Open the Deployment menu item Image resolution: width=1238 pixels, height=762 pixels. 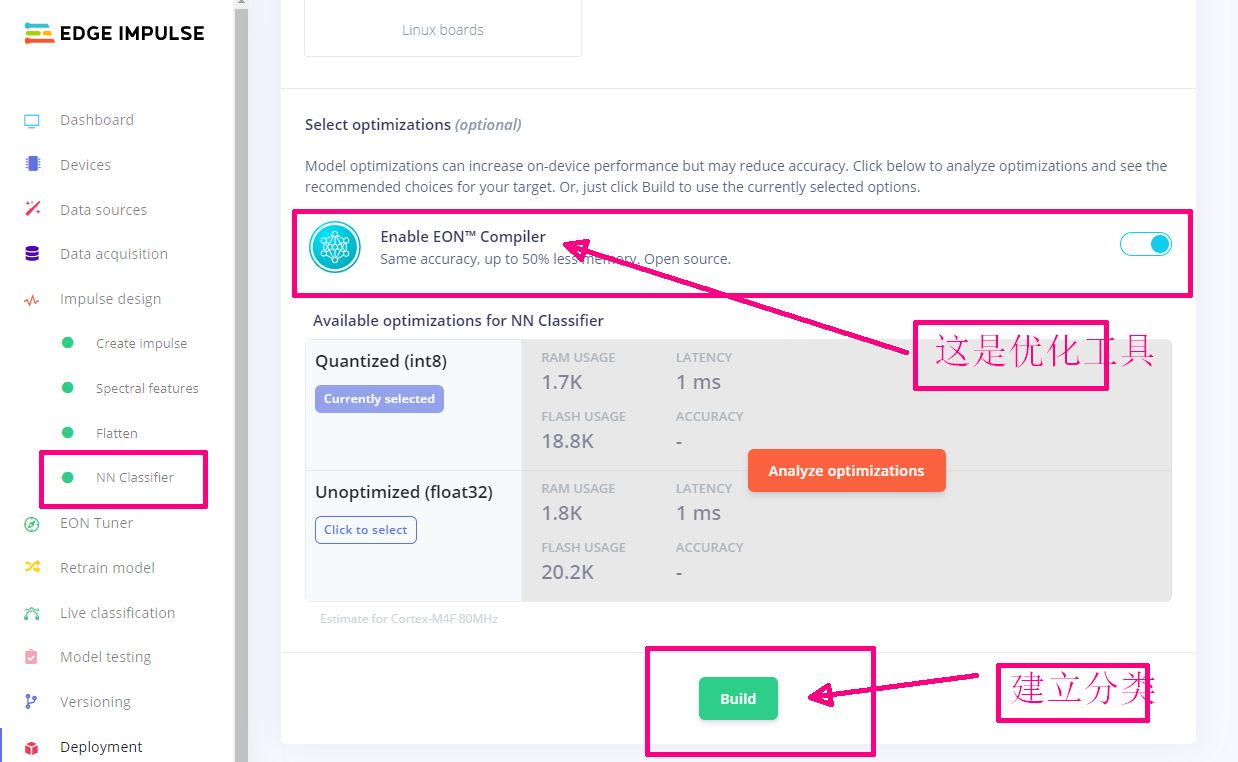click(101, 747)
